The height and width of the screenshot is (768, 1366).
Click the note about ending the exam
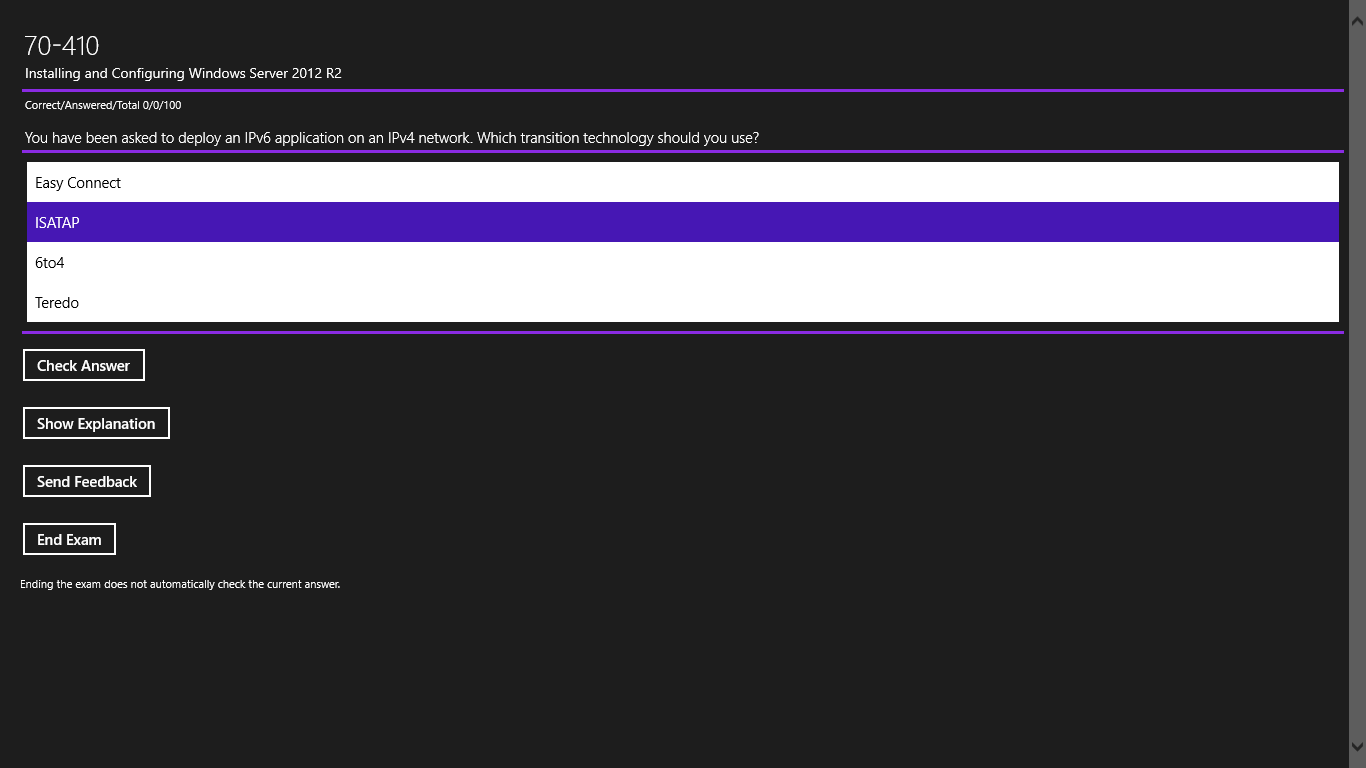181,583
